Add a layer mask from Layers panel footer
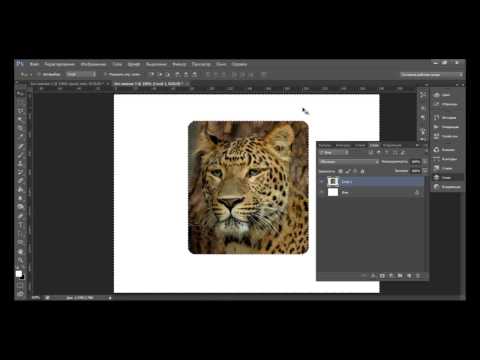This screenshot has width=480, height=360. (382, 276)
